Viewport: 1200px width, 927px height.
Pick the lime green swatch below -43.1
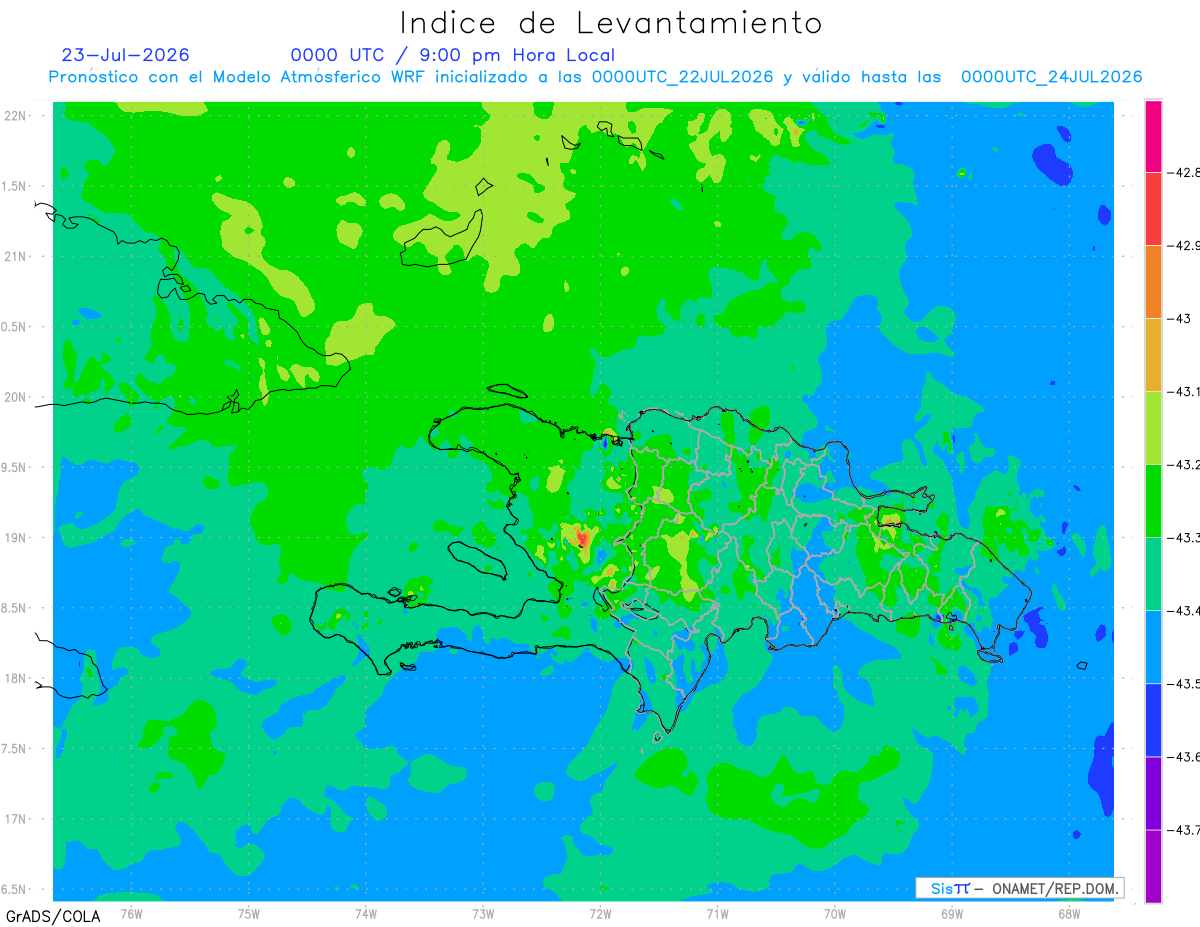click(x=1153, y=427)
